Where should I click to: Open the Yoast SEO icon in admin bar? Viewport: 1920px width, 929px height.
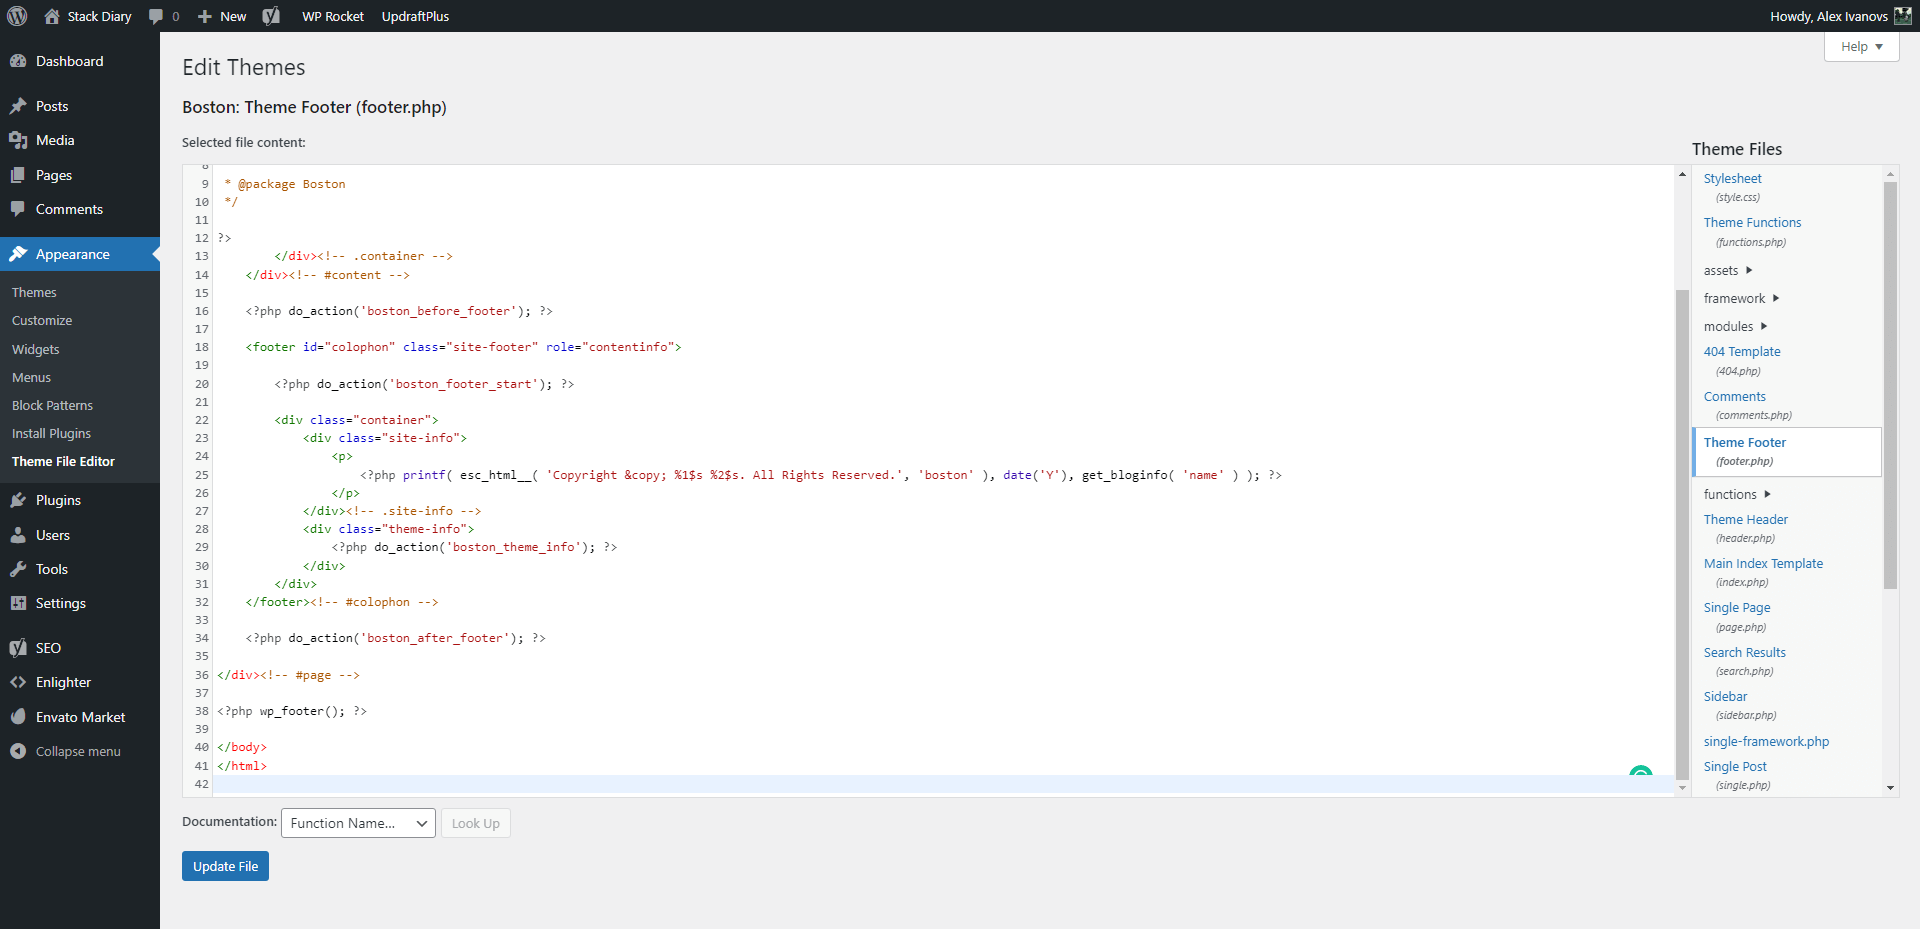pos(271,16)
